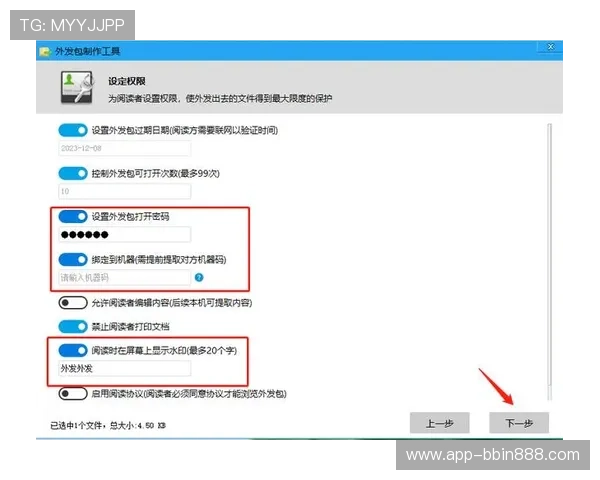The image size is (600, 480).
Task: Click the 上一步 button
Action: (440, 423)
